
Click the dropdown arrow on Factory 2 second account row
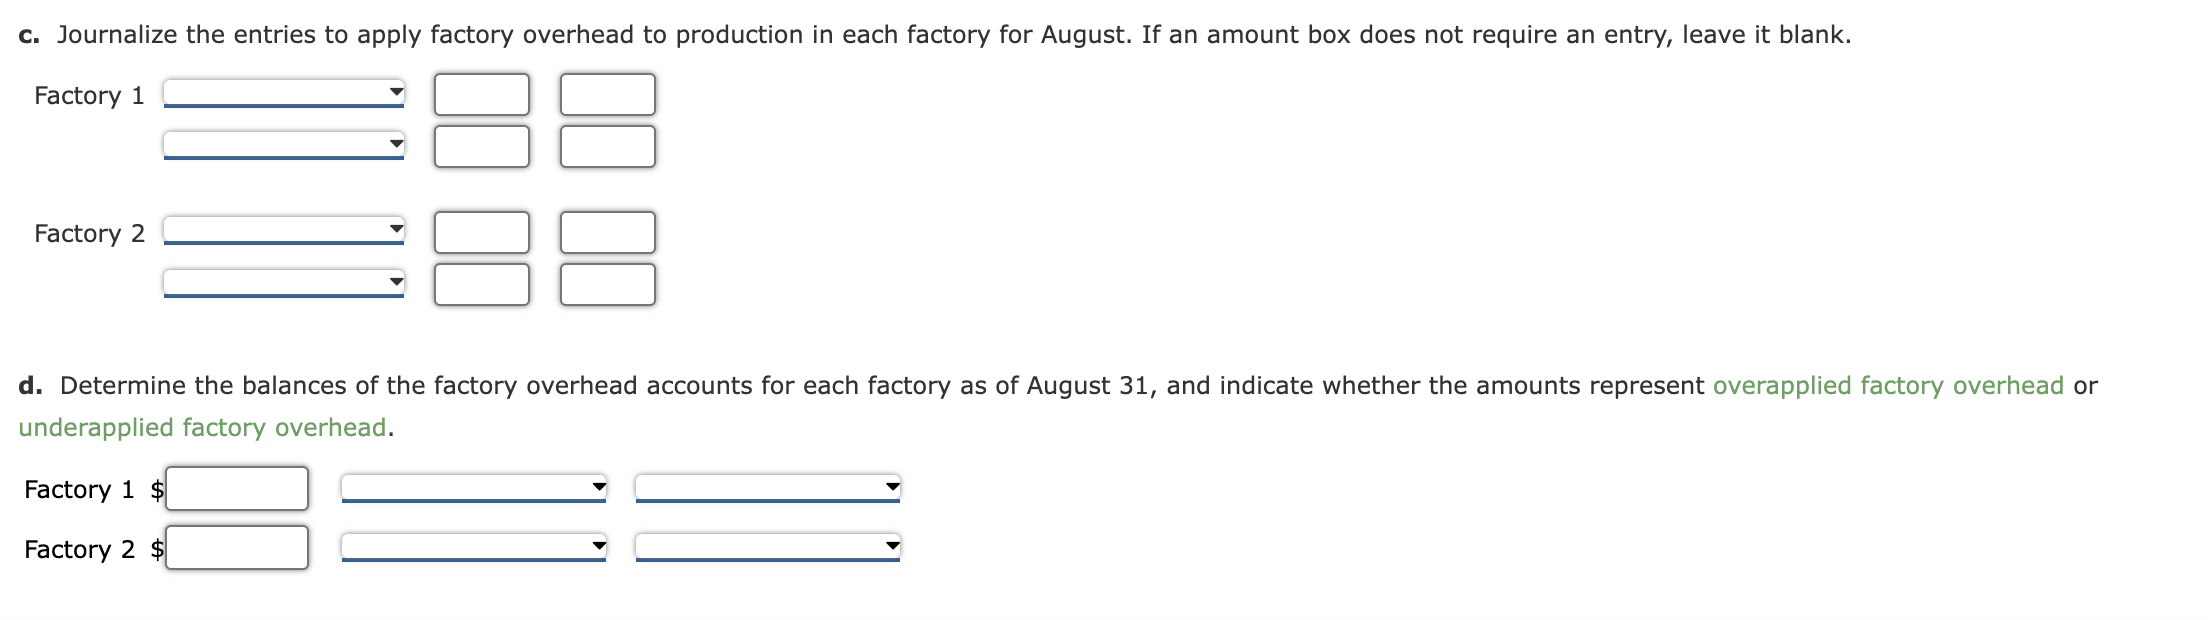tap(395, 283)
